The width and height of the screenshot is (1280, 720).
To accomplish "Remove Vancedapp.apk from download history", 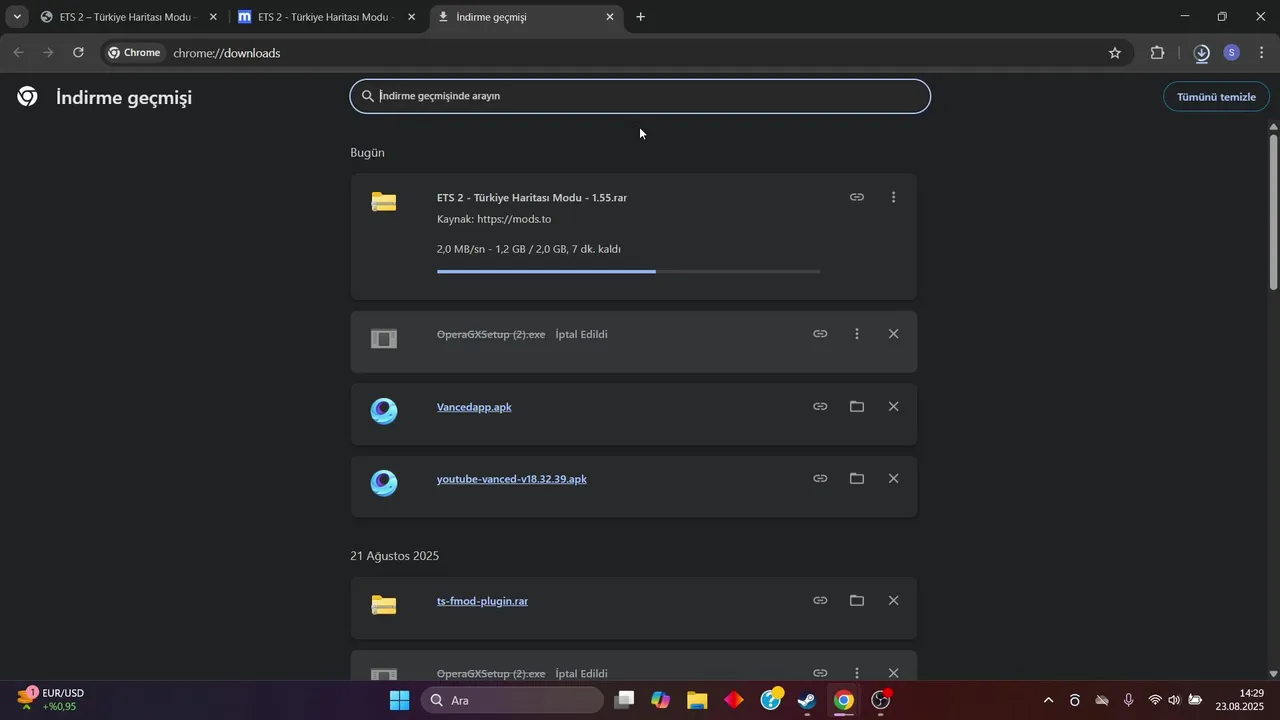I will click(894, 406).
